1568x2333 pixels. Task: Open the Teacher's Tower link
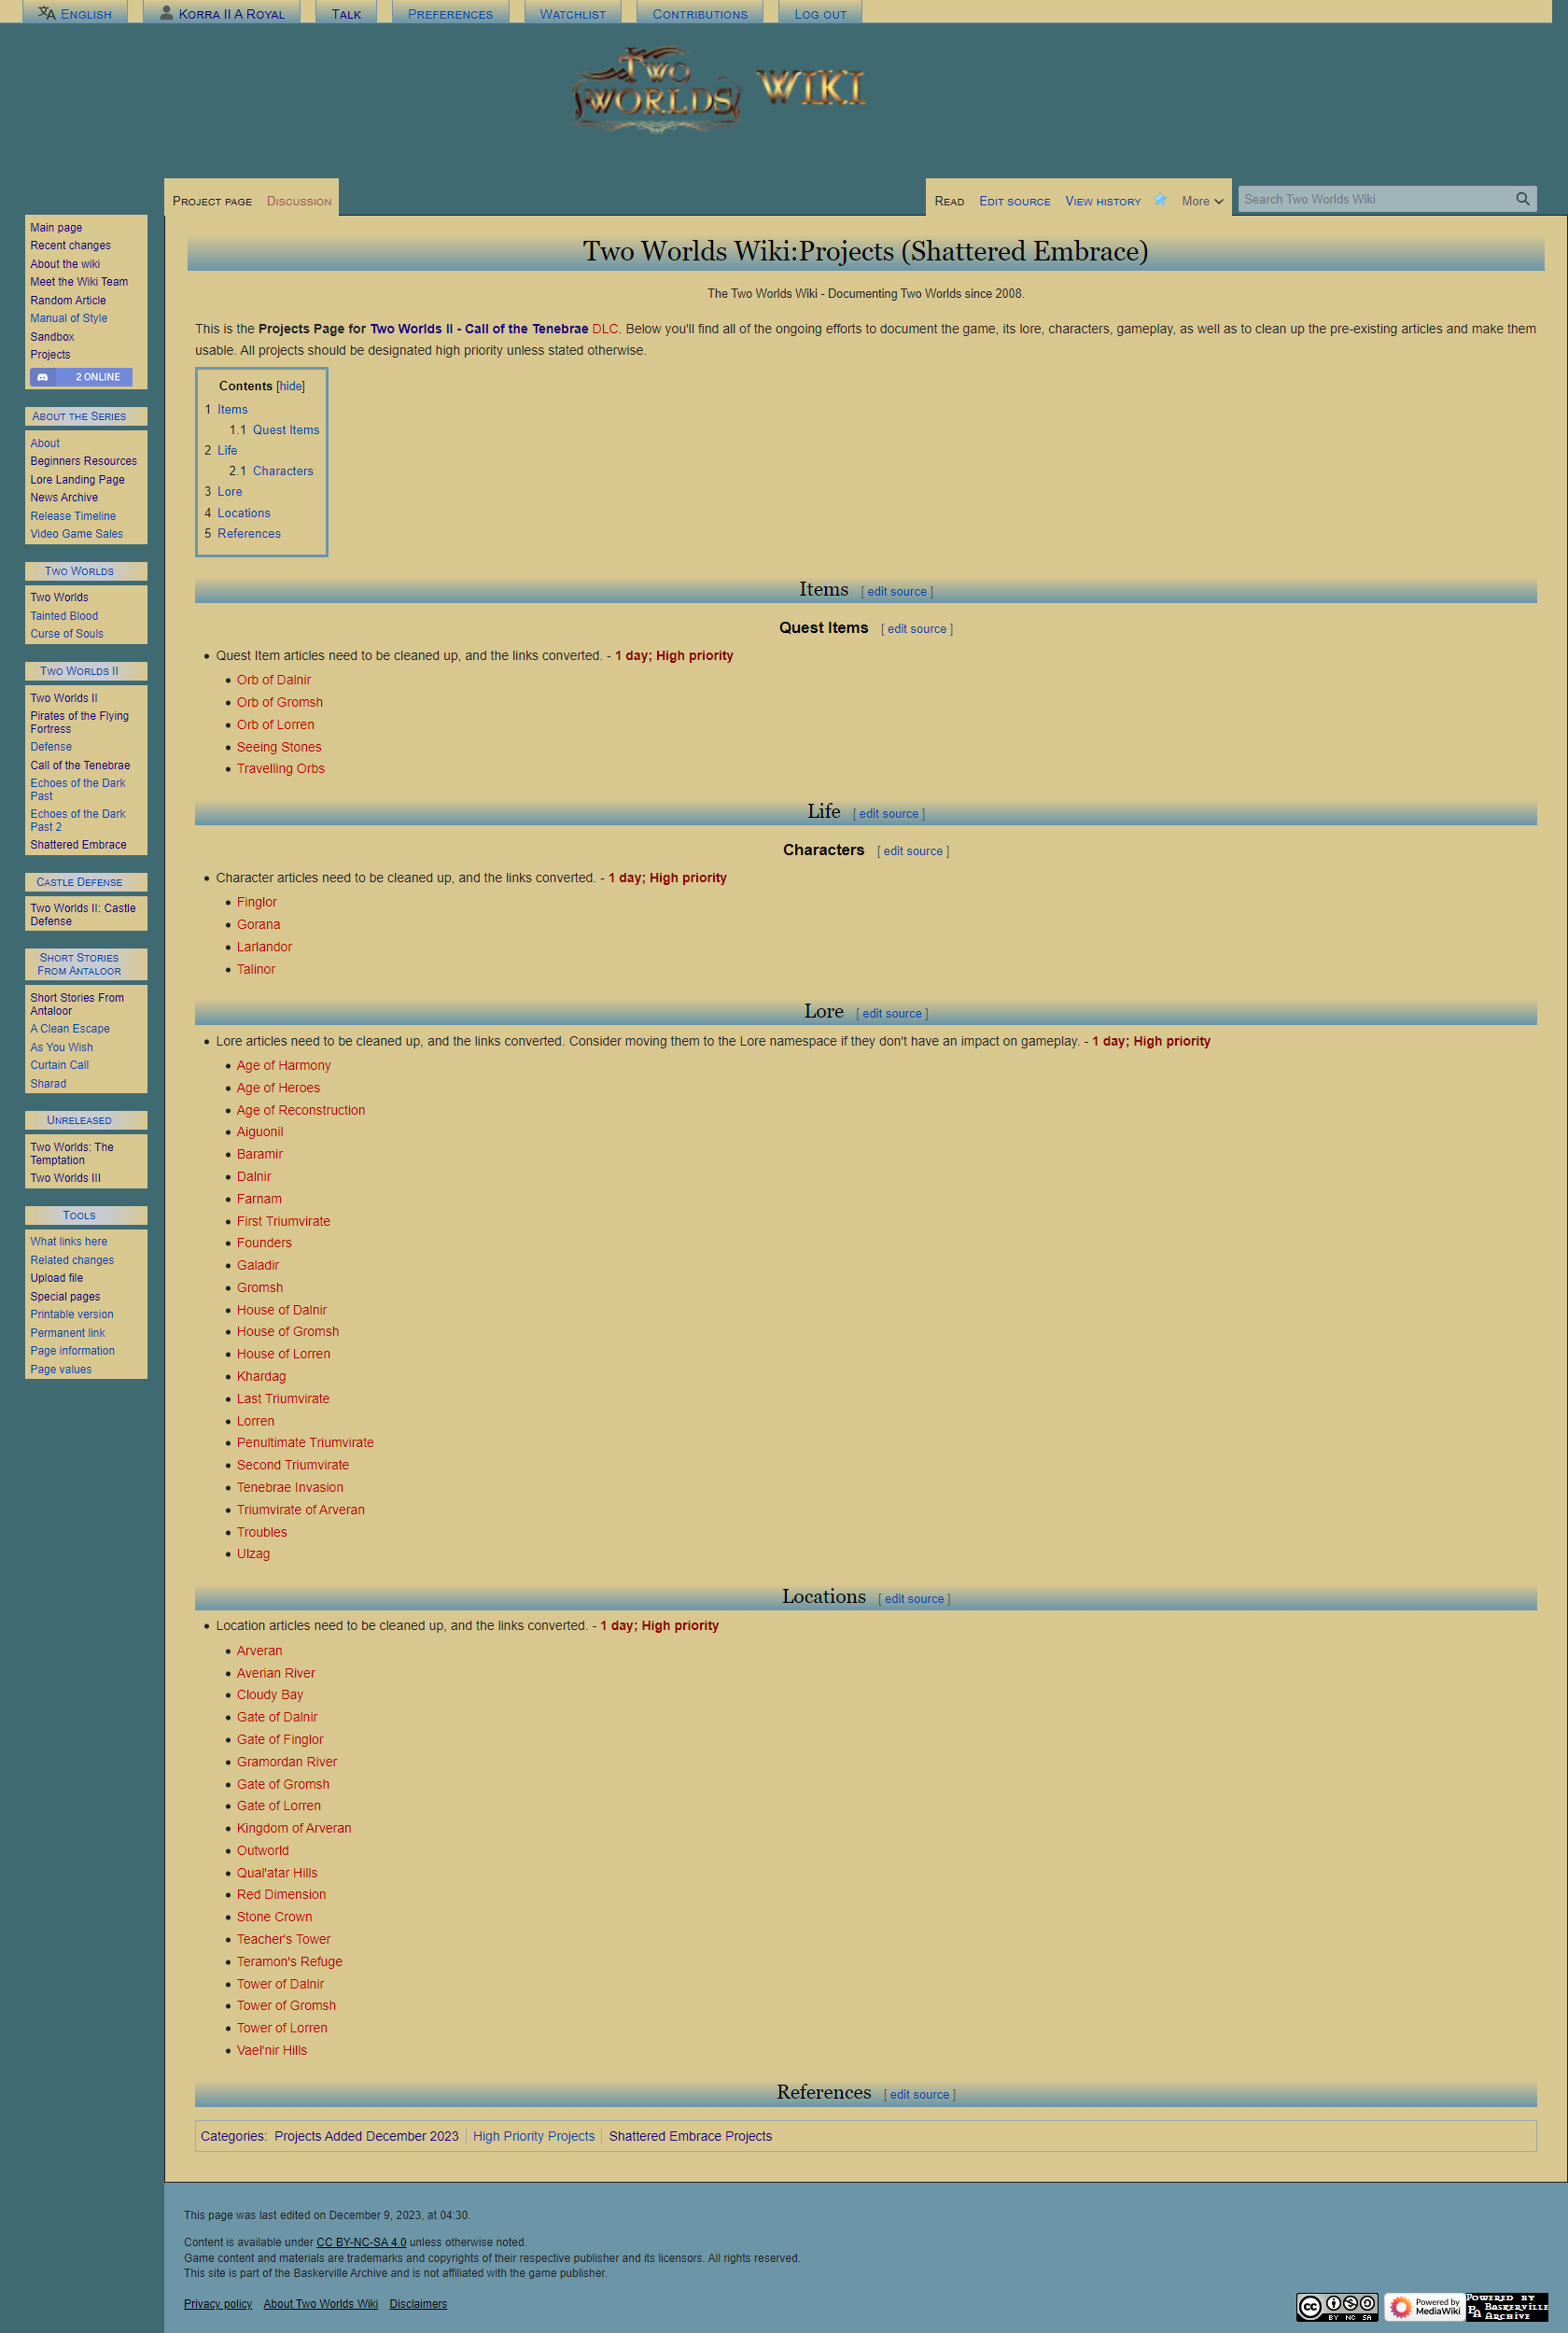284,1939
